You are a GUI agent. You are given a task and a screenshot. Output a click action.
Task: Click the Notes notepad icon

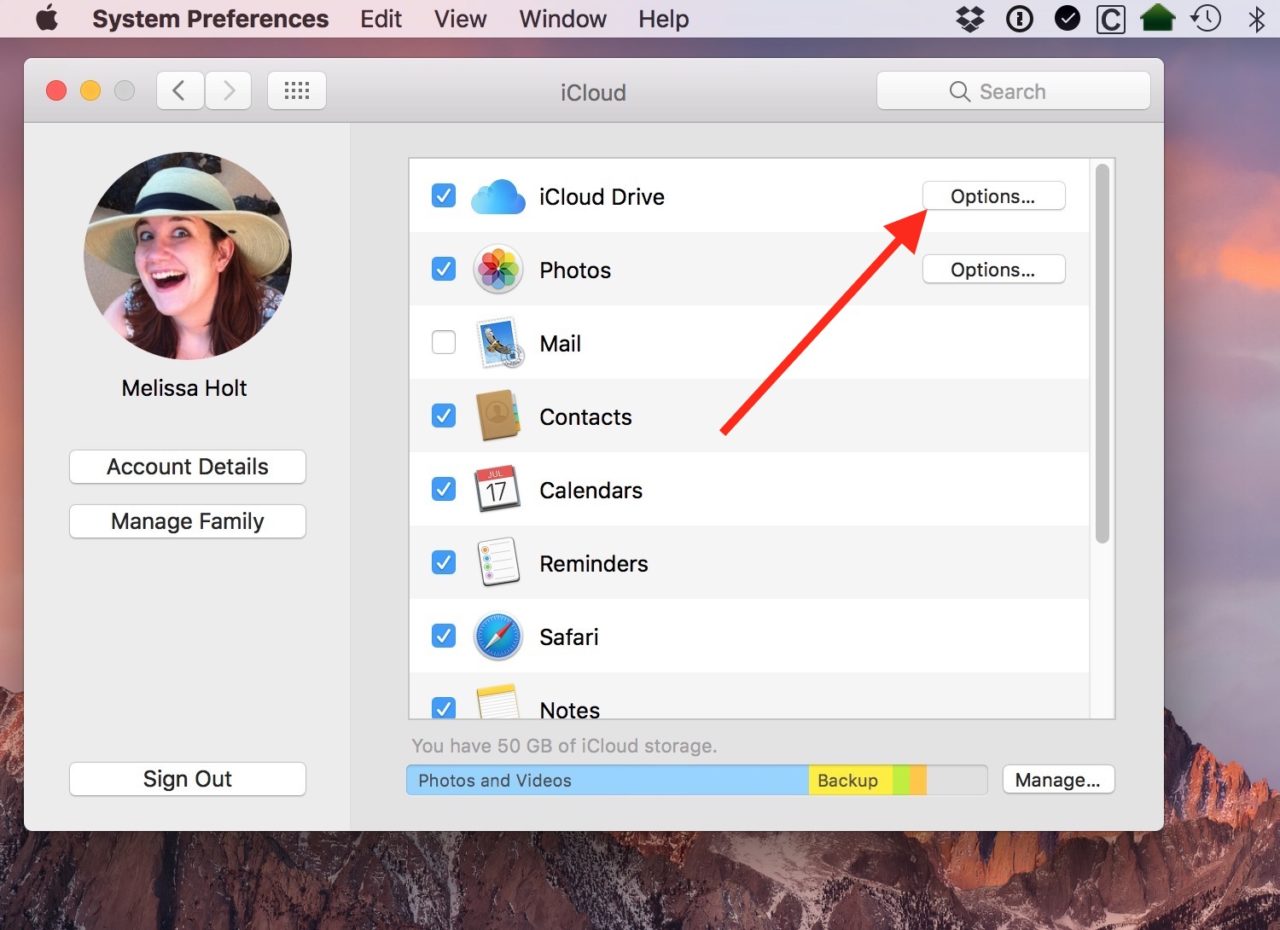[x=498, y=702]
